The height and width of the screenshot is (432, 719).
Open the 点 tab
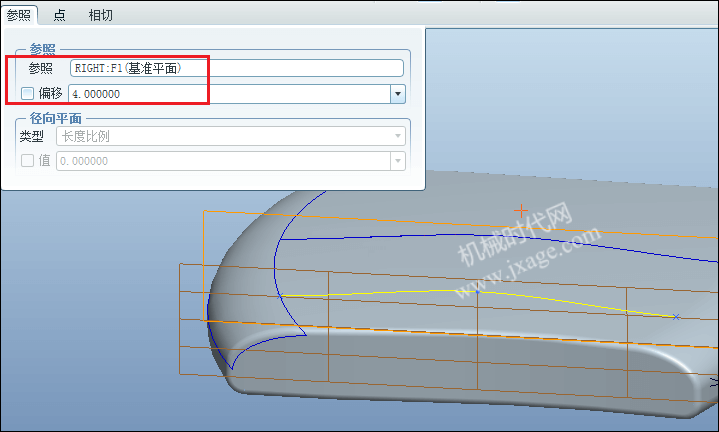coord(59,15)
